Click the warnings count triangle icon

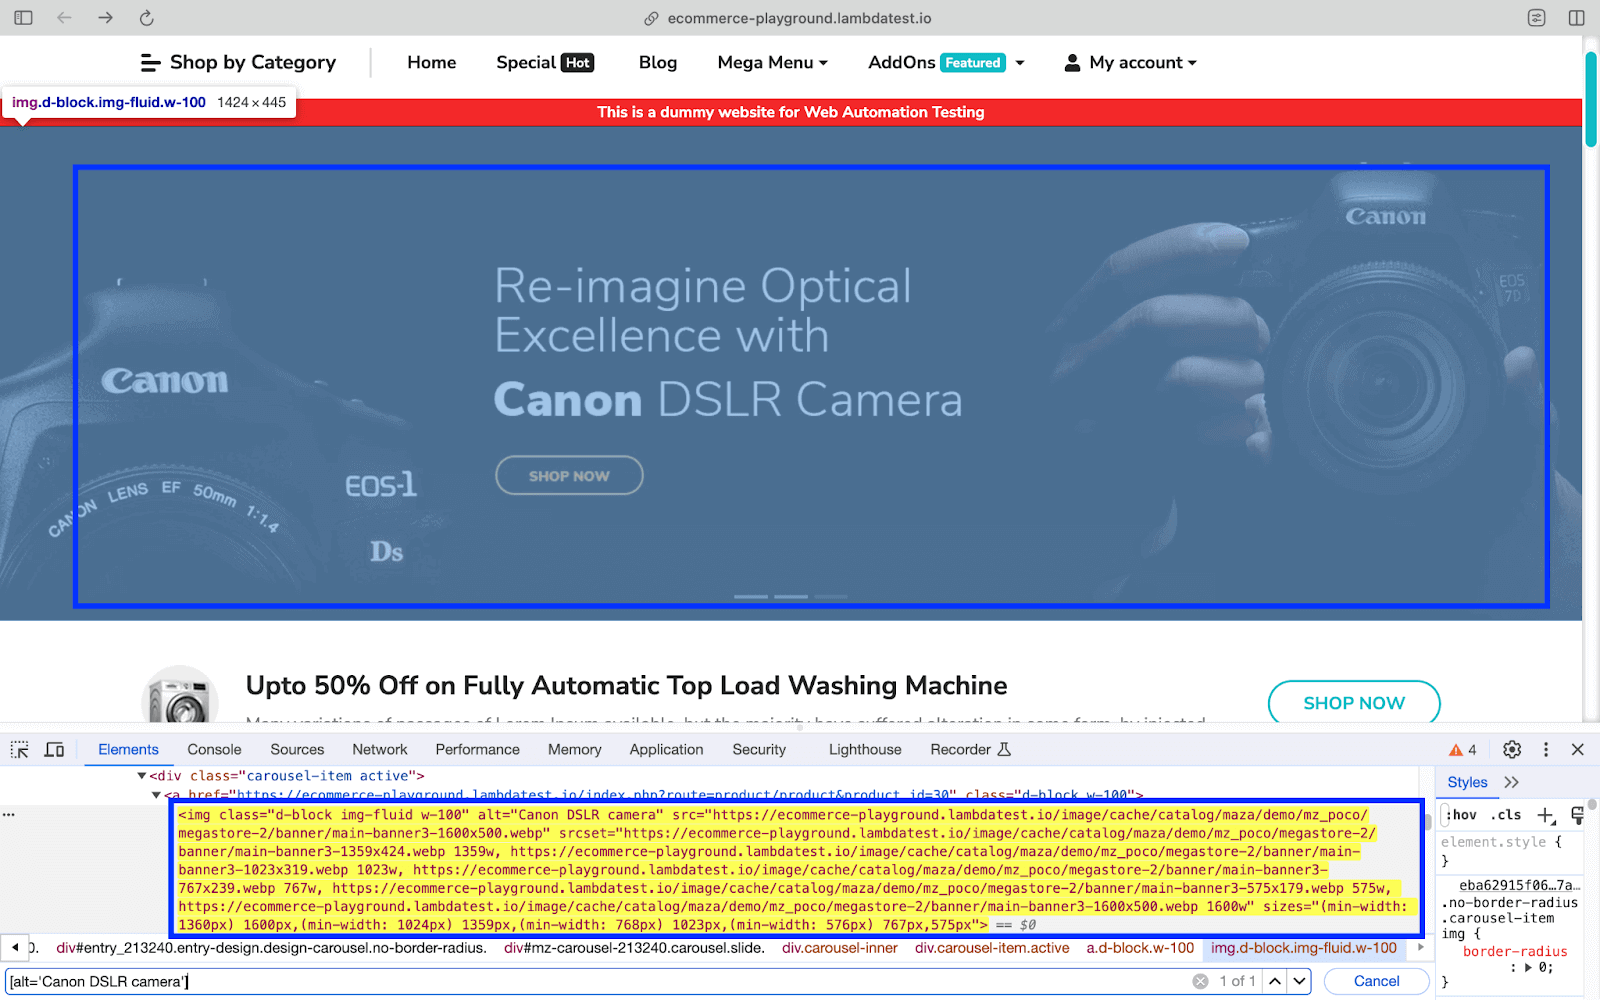point(1462,749)
